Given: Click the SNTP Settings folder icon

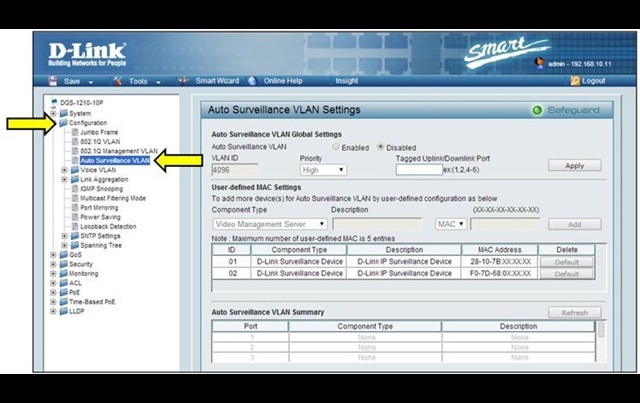Looking at the screenshot, I should pyautogui.click(x=75, y=236).
